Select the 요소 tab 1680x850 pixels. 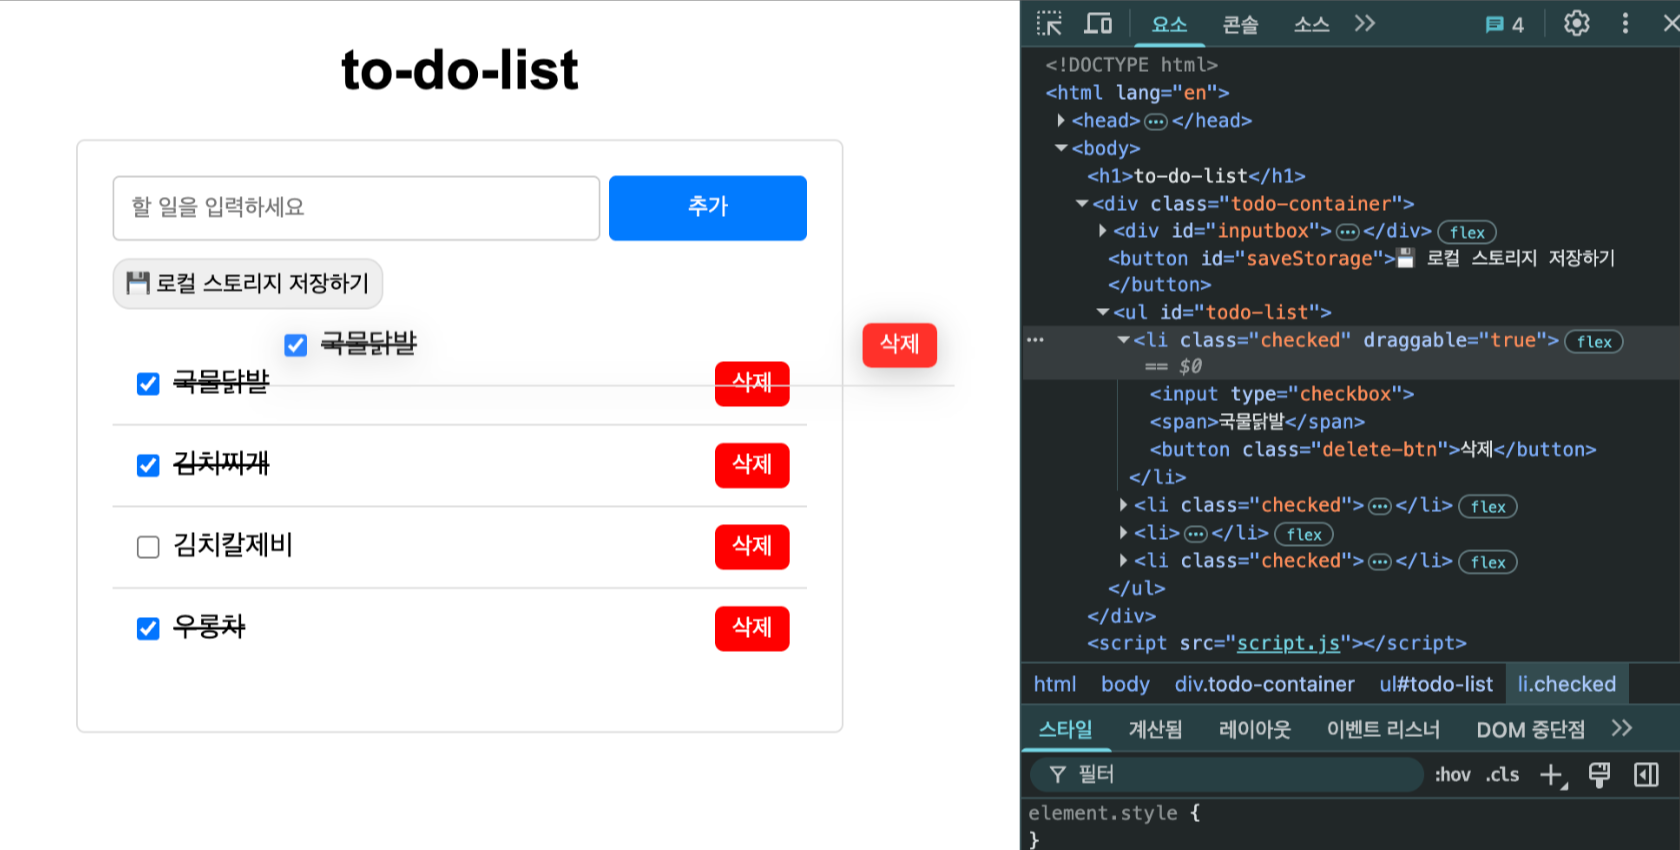pos(1169,24)
